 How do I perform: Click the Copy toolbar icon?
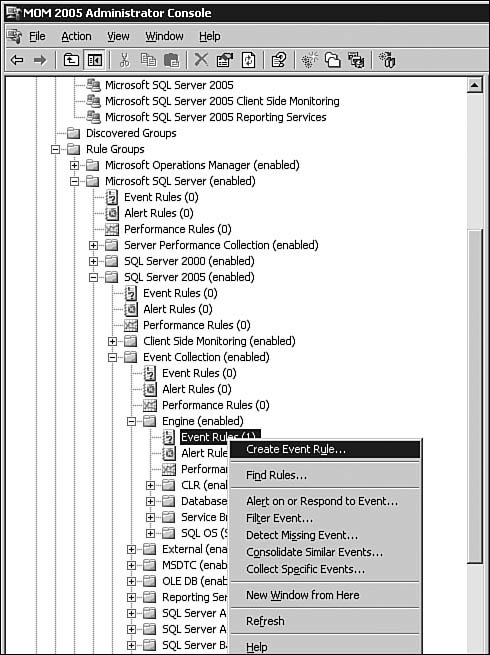(148, 60)
